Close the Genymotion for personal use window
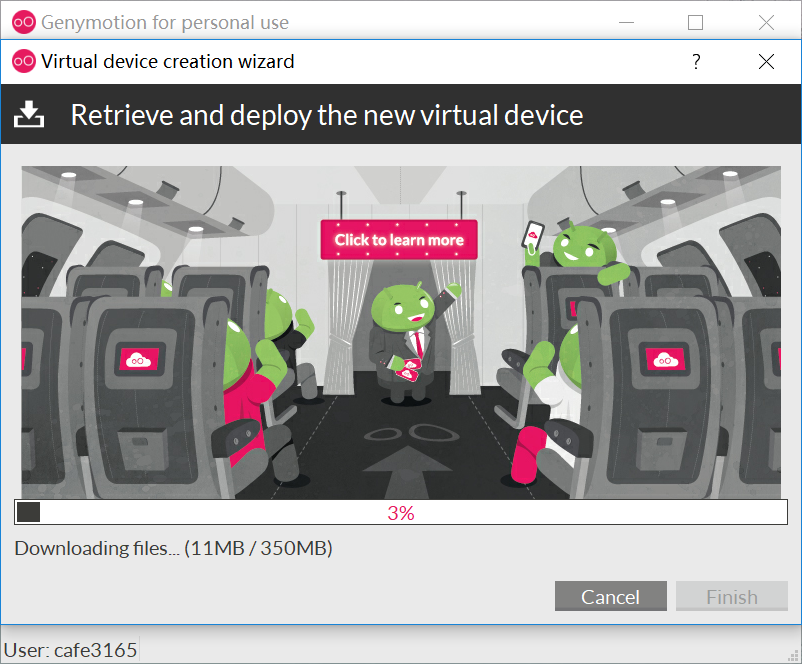Image resolution: width=802 pixels, height=664 pixels. [766, 23]
